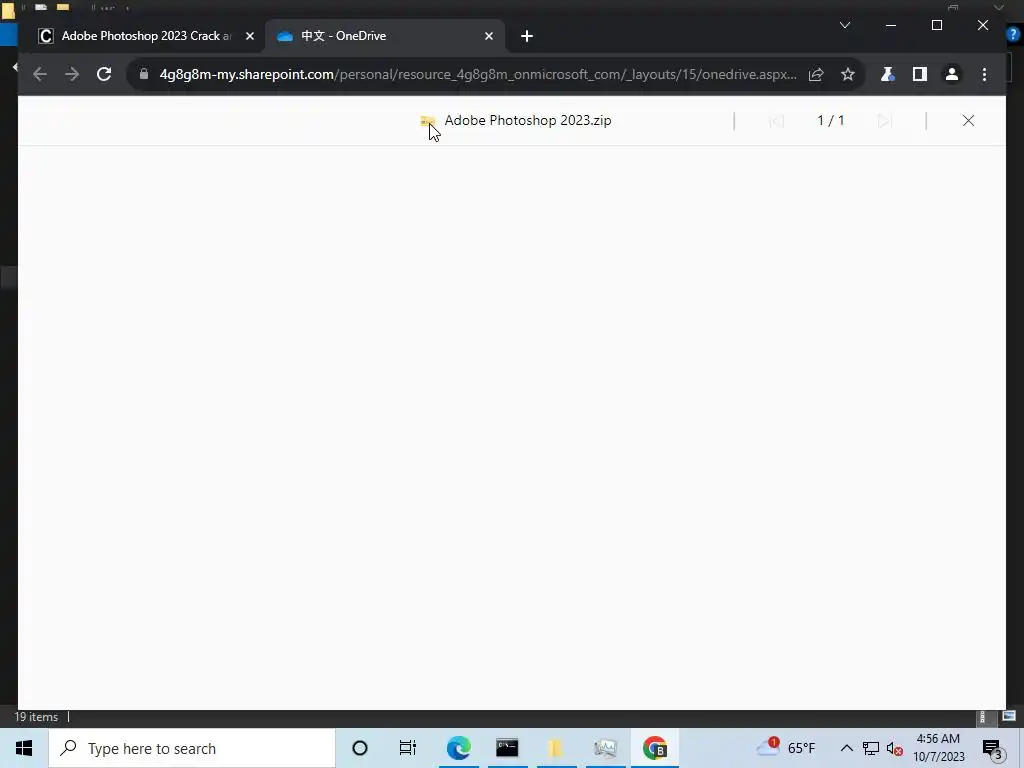The width and height of the screenshot is (1024, 768).
Task: Click the Adobe Photoshop 2023.zip filename
Action: click(x=528, y=120)
